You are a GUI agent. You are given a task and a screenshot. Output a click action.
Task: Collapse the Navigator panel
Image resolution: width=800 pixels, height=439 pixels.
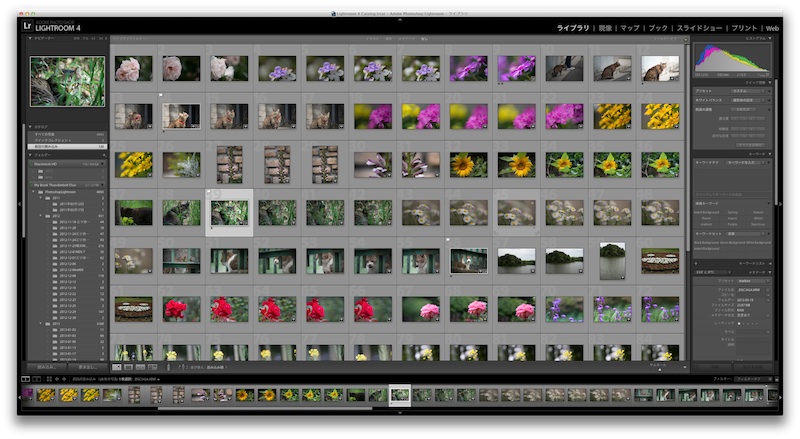pyautogui.click(x=30, y=38)
